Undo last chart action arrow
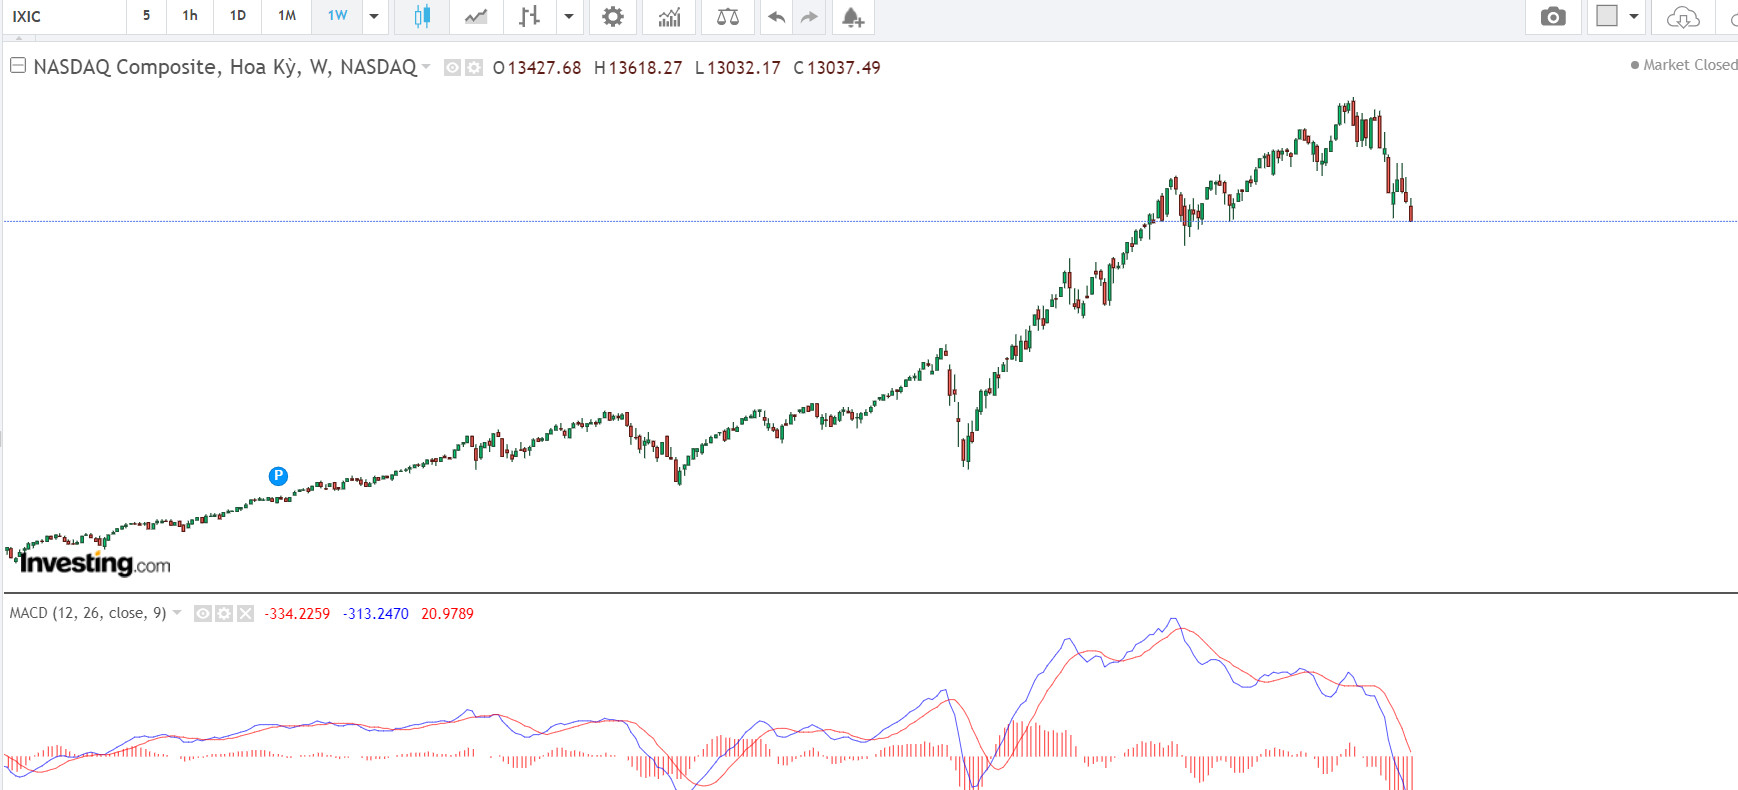Image resolution: width=1738 pixels, height=790 pixels. (776, 16)
